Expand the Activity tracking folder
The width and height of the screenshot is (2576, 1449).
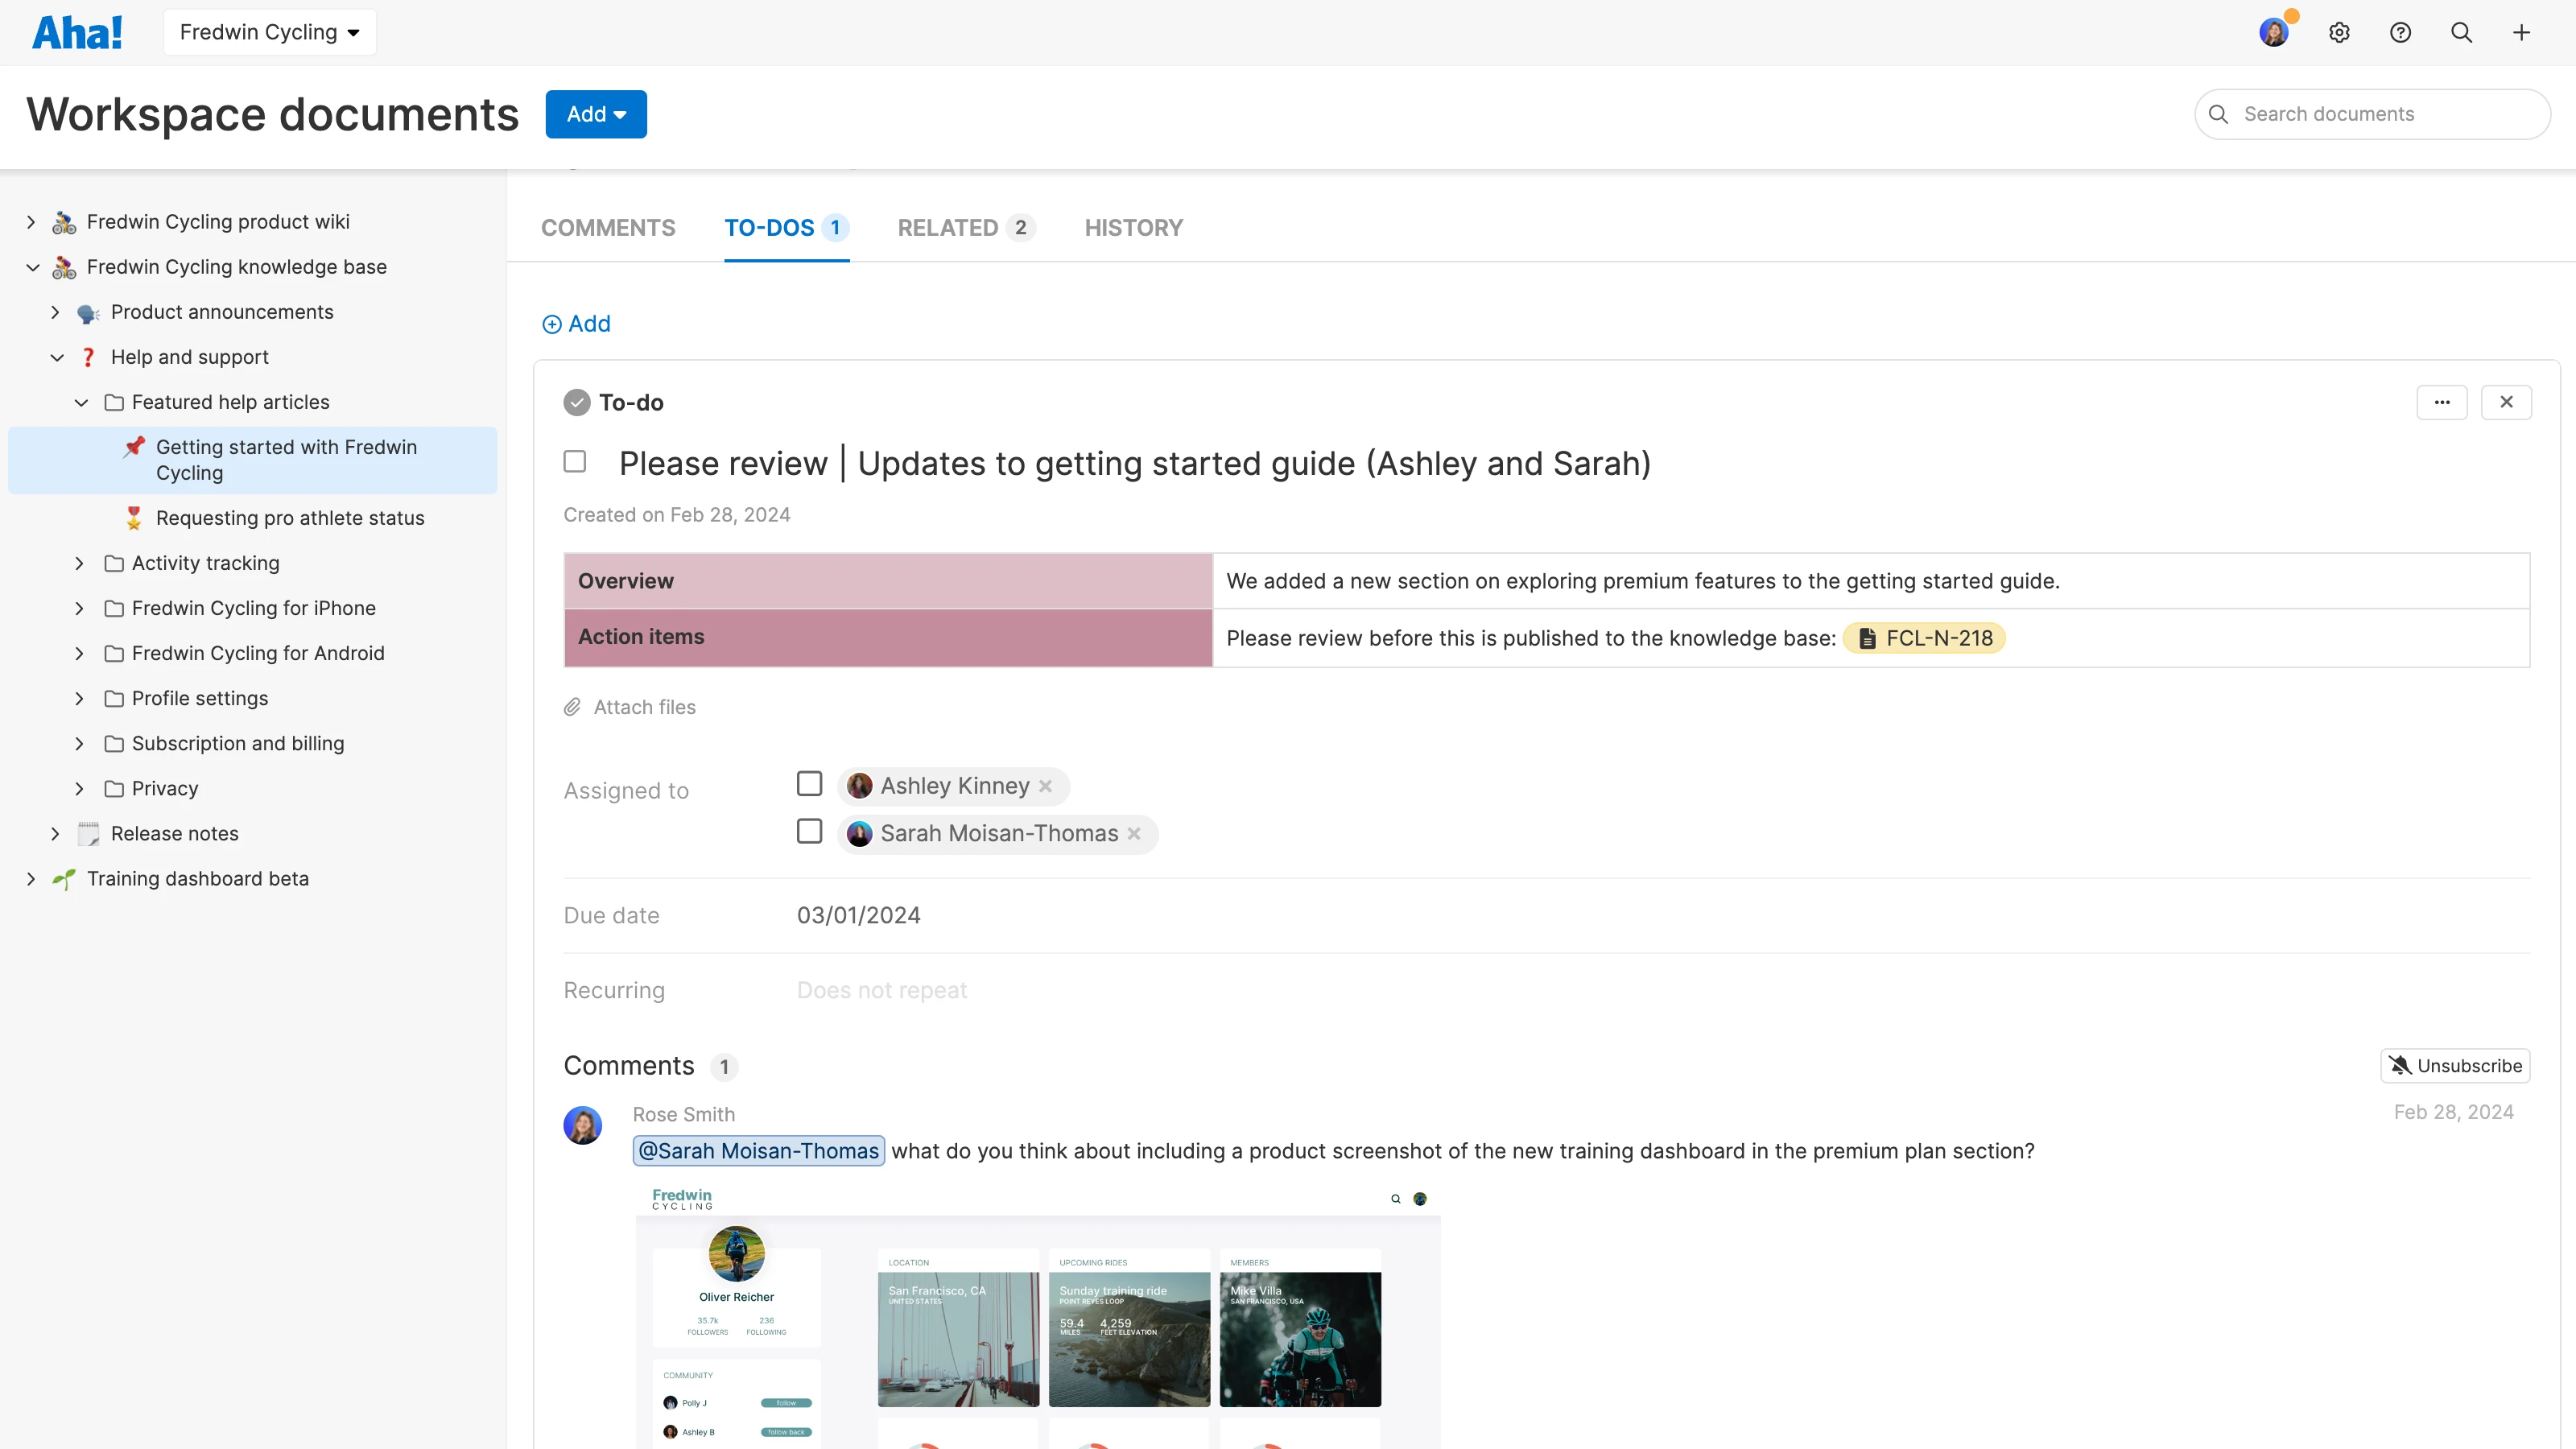[79, 563]
